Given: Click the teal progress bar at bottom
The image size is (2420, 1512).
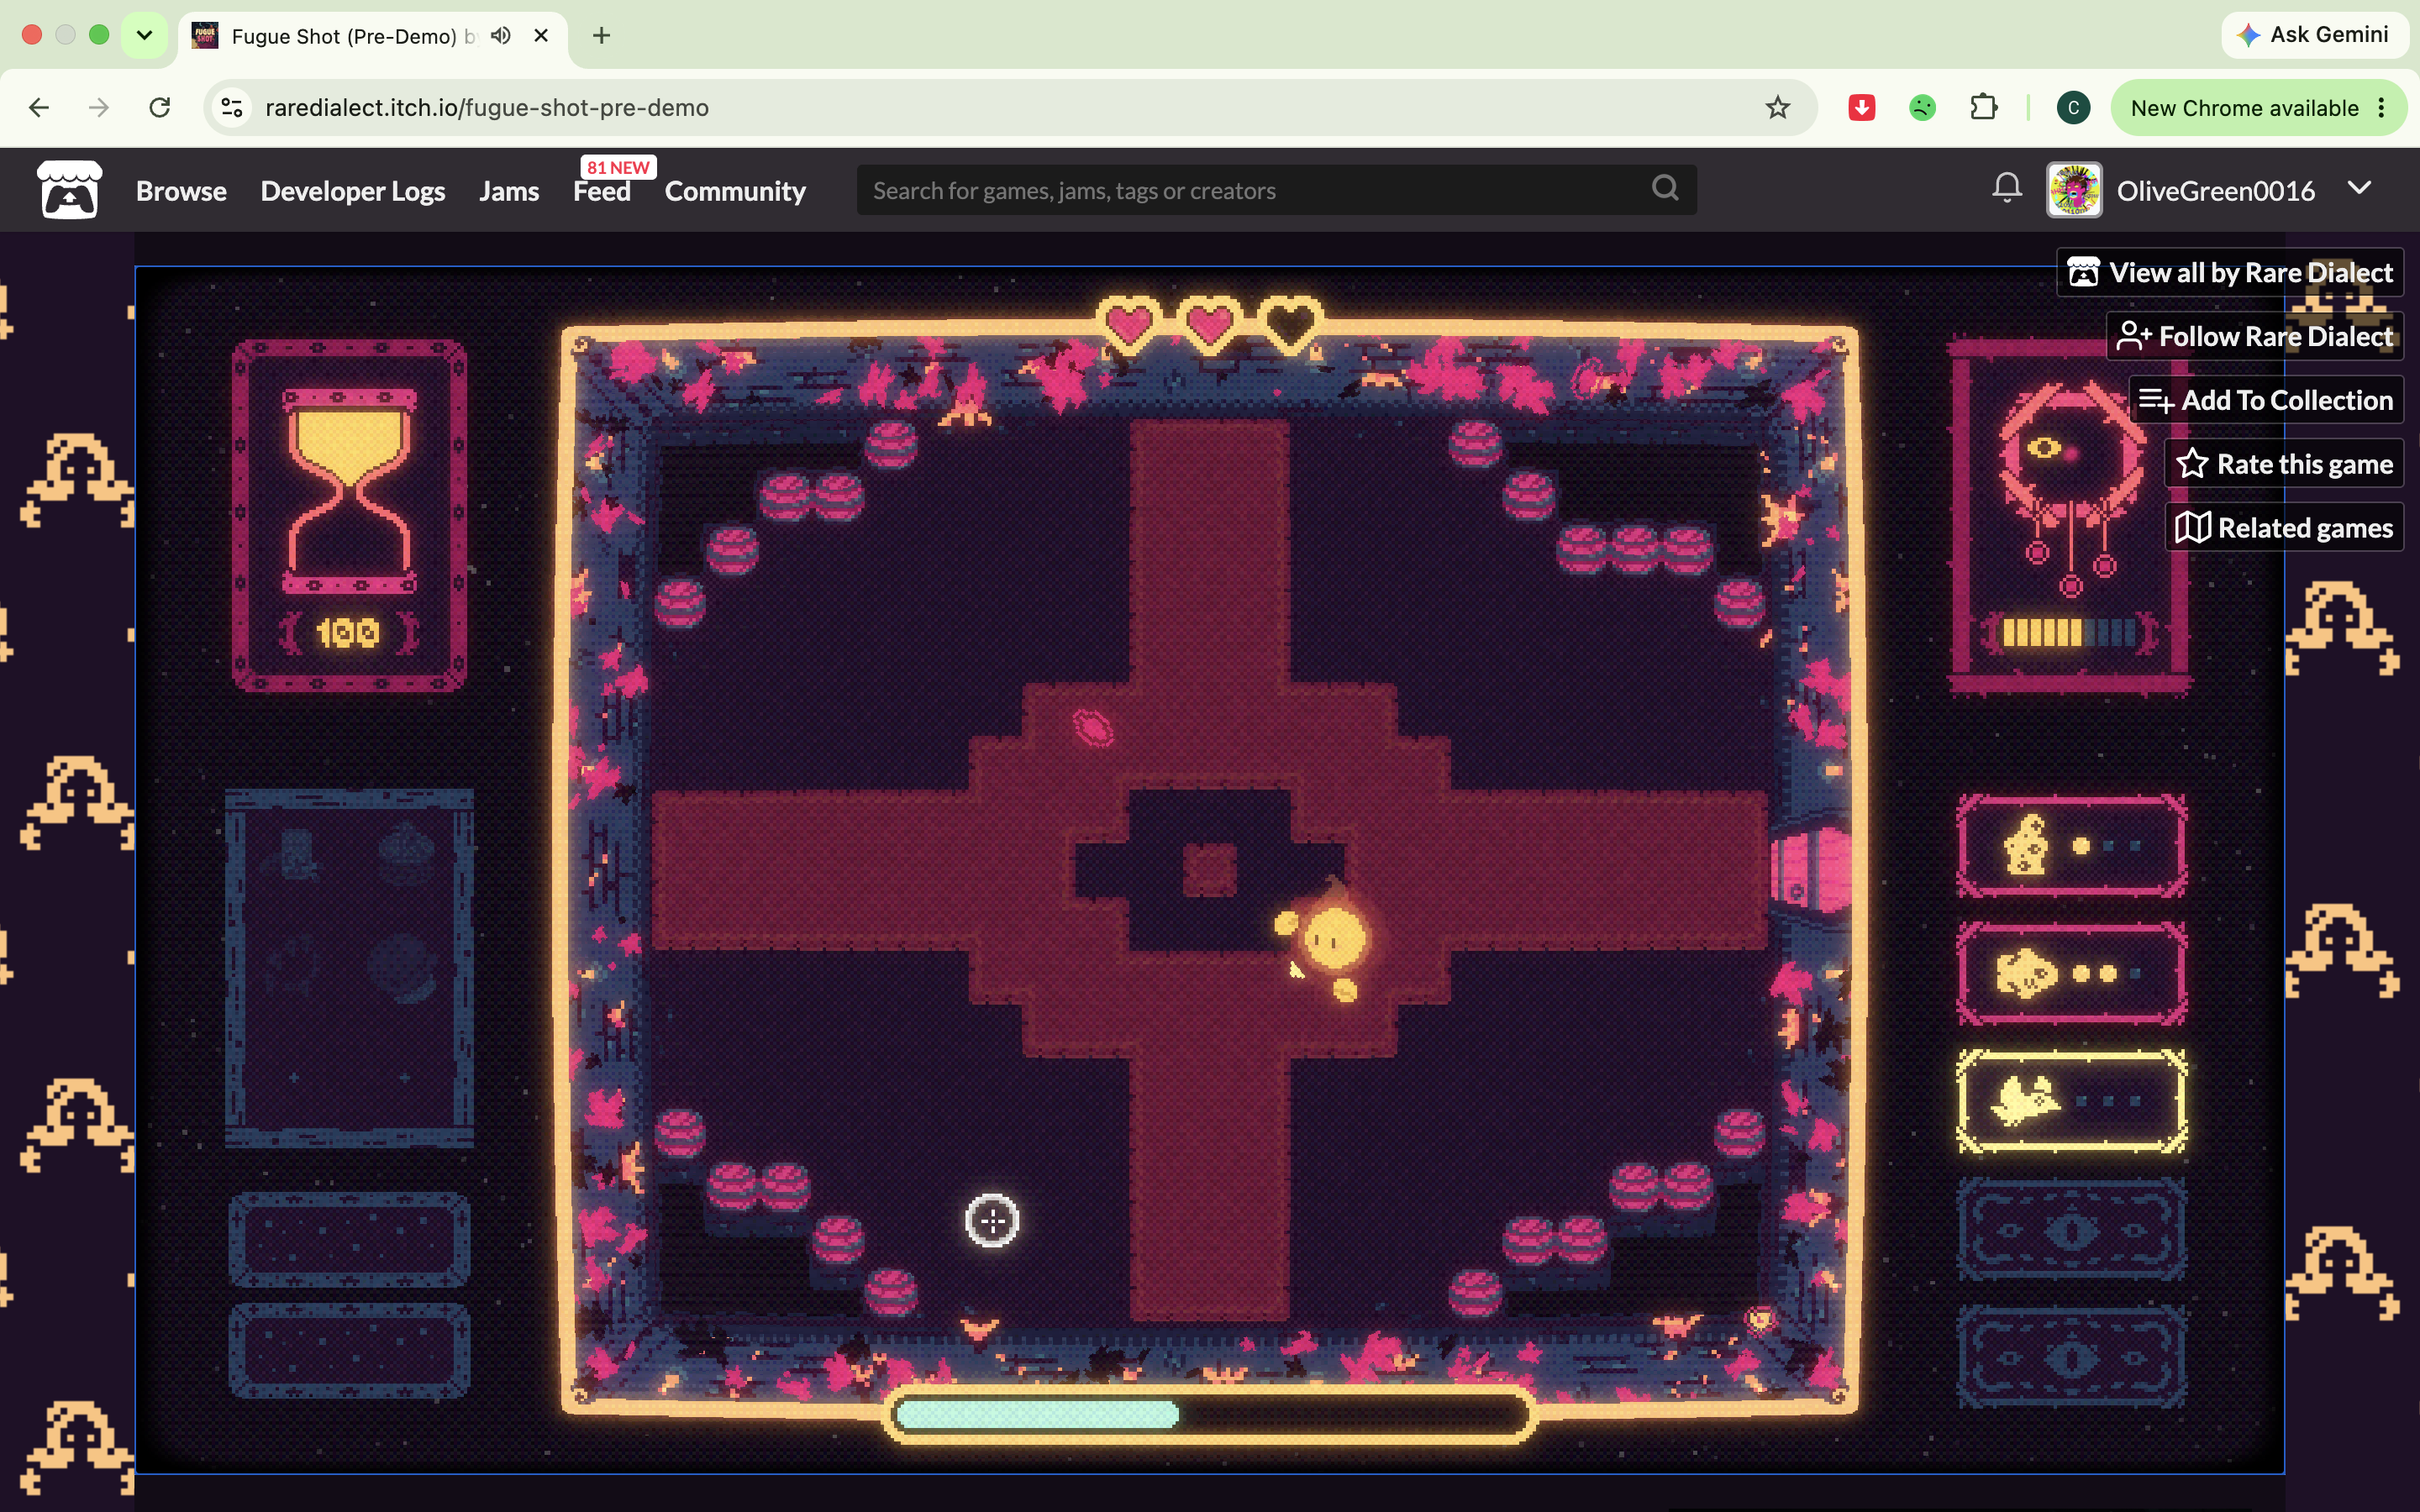Looking at the screenshot, I should click(x=1210, y=1414).
